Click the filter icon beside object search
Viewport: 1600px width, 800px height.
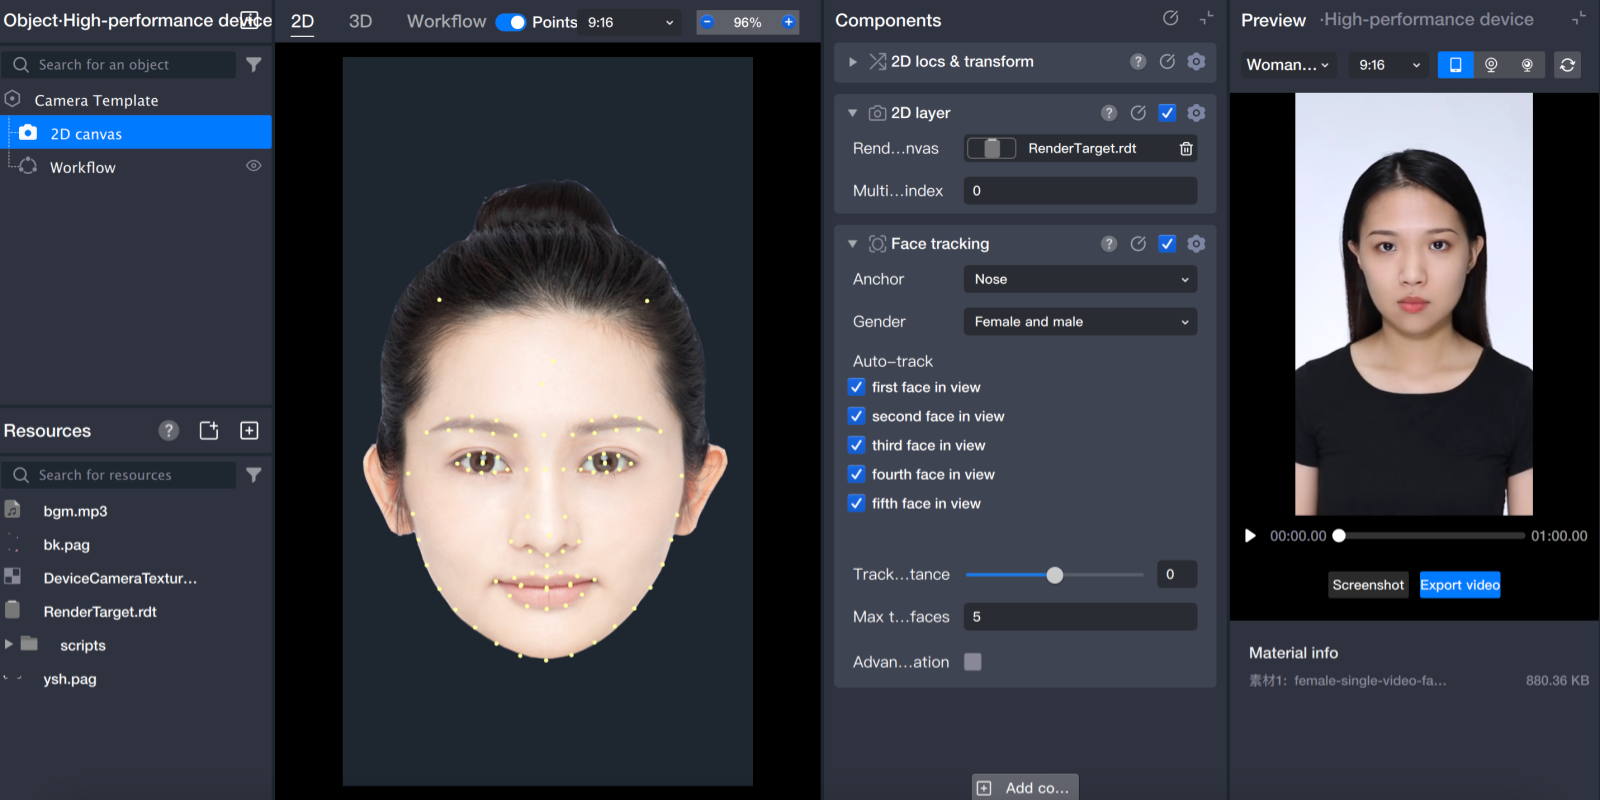tap(254, 65)
